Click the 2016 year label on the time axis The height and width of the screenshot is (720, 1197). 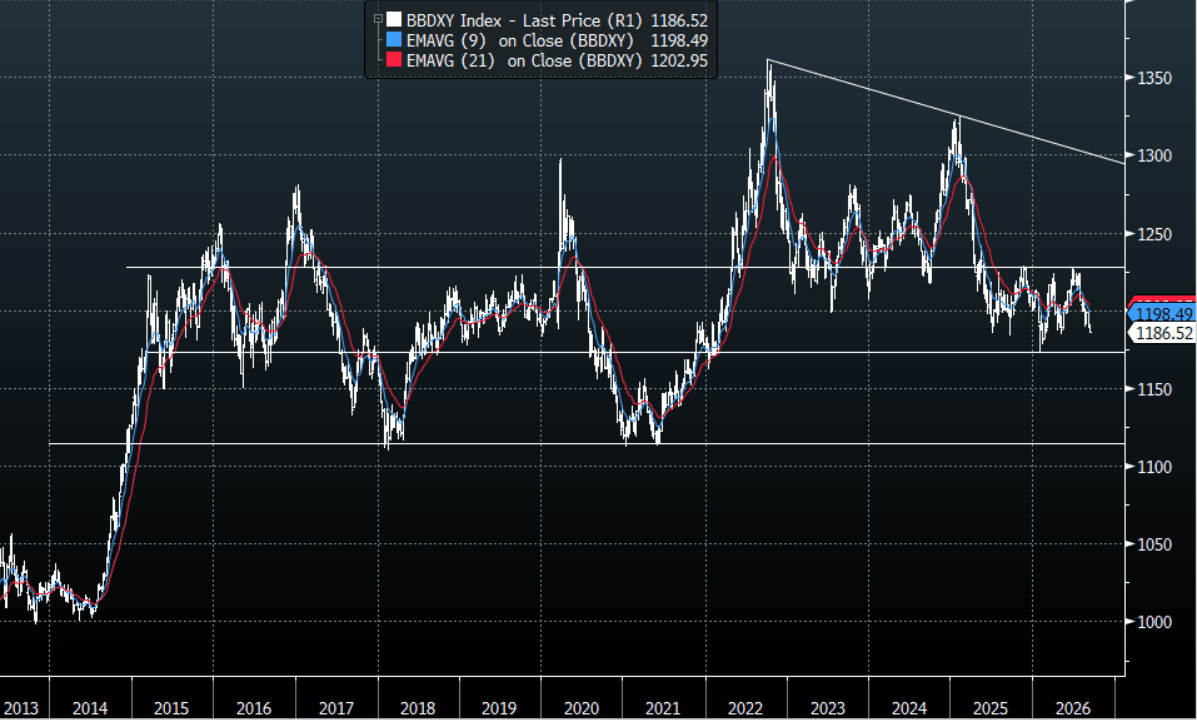[x=253, y=709]
